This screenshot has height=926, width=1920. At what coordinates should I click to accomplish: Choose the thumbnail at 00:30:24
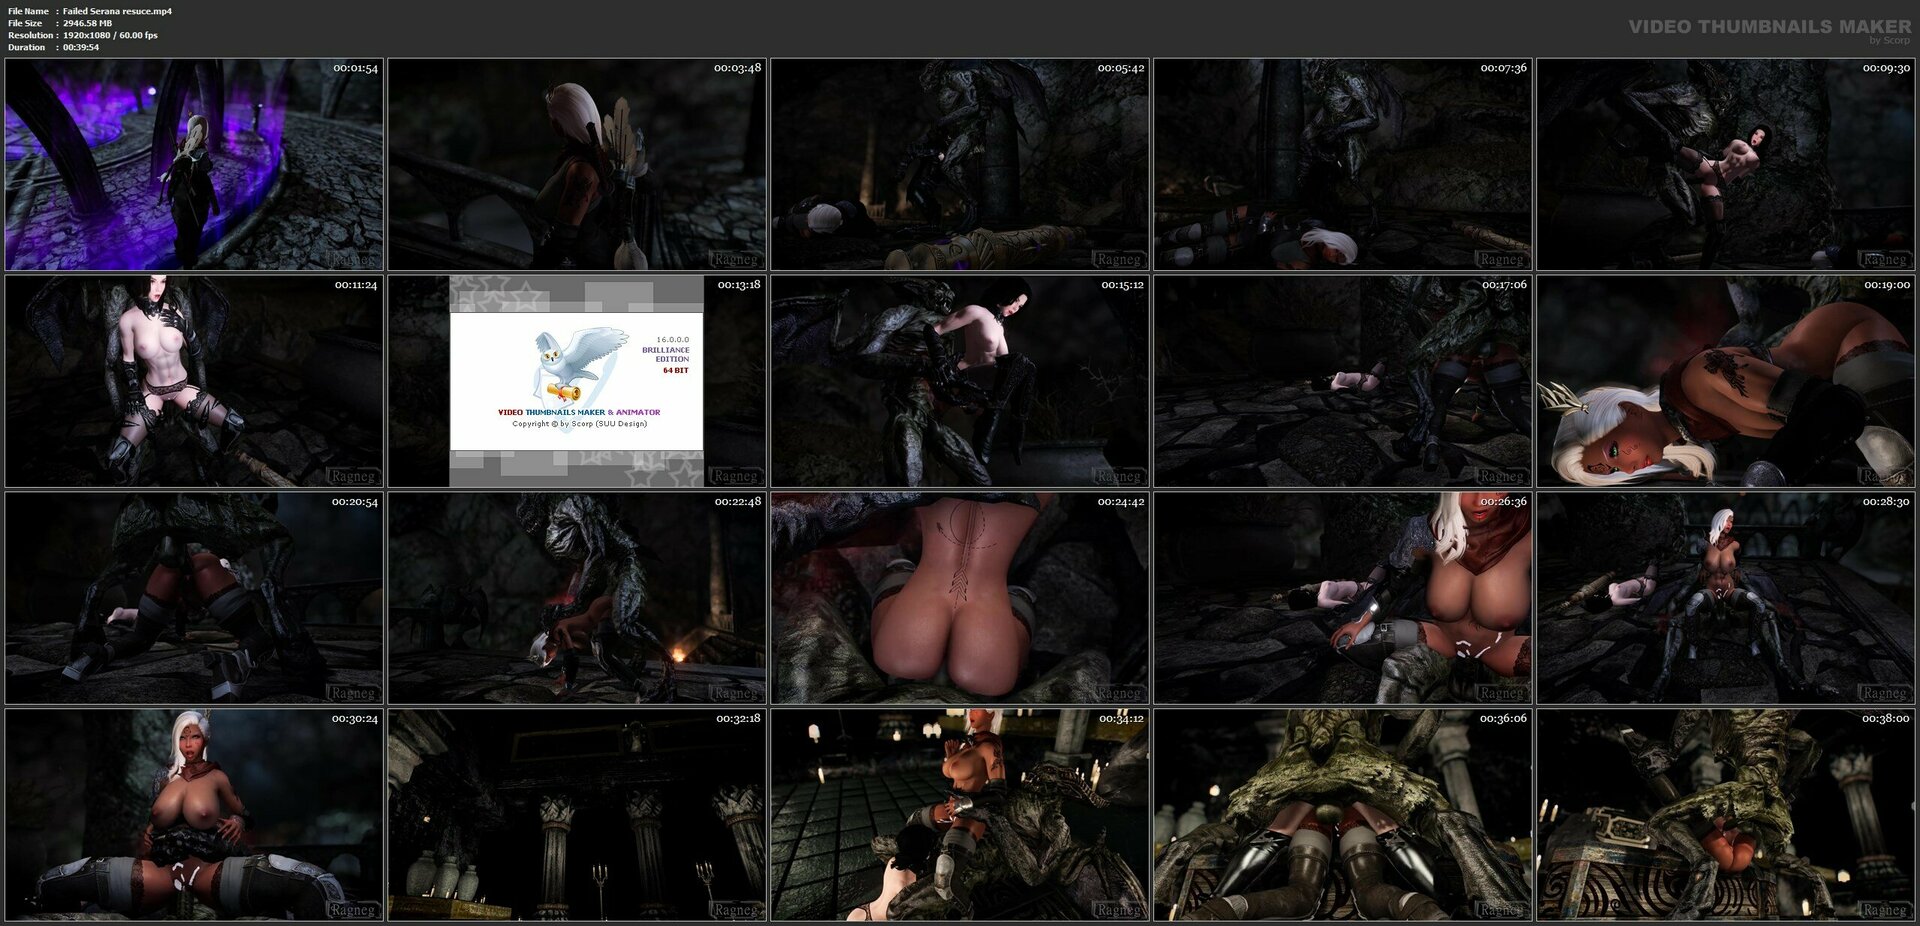[194, 815]
